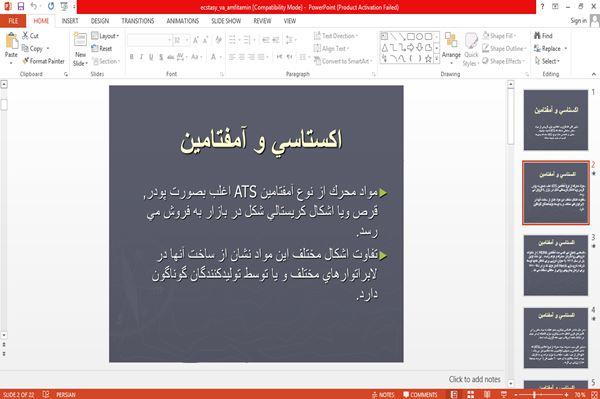600x399 pixels.
Task: Open Shape Effects dropdown
Action: click(504, 61)
